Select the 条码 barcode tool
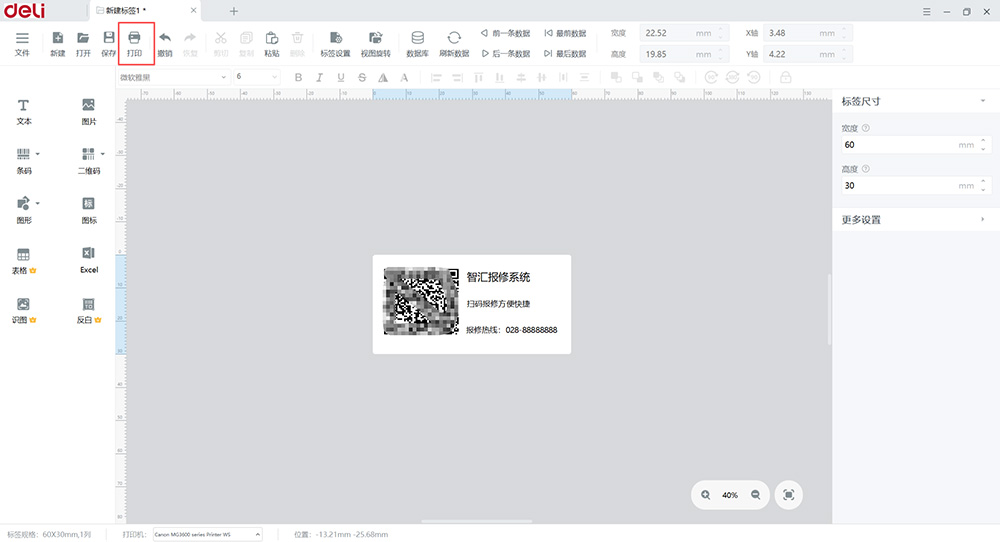Image resolution: width=1000 pixels, height=542 pixels. [24, 161]
